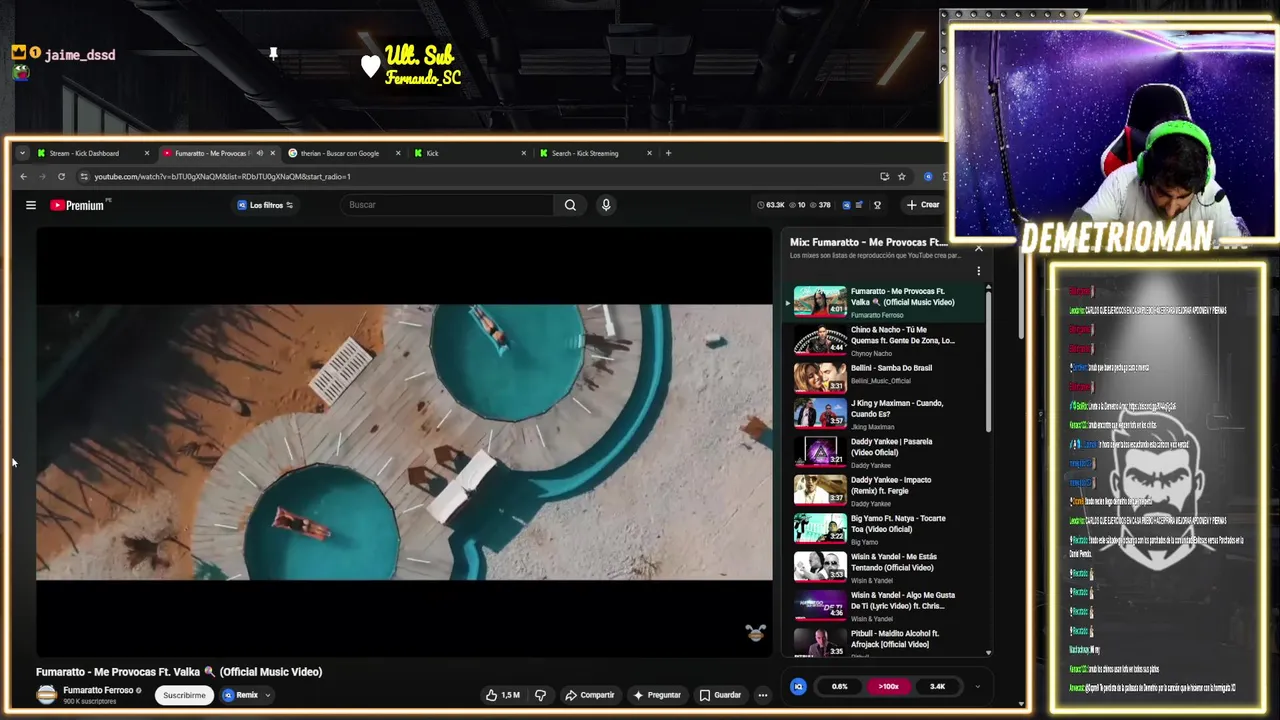
Task: Click the Suscribirme button
Action: 184,695
